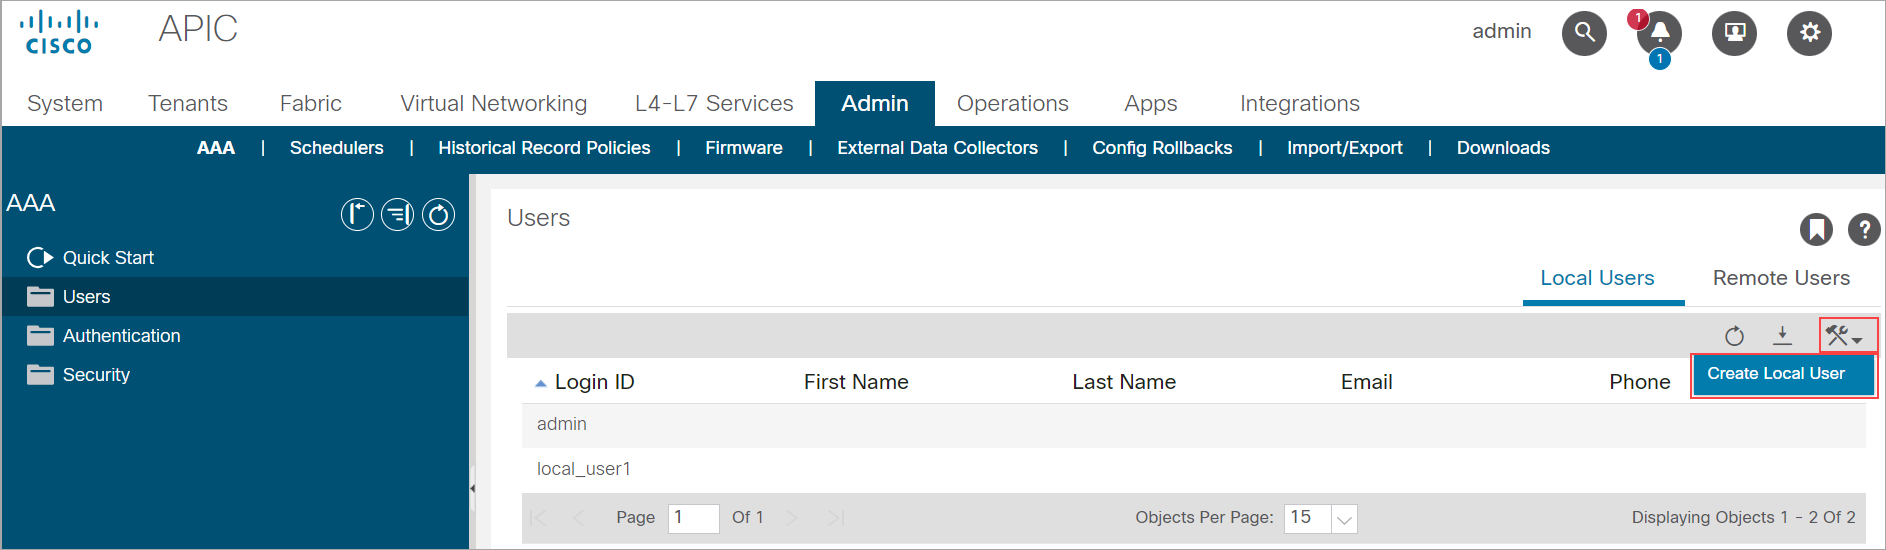This screenshot has height=550, width=1886.
Task: Click the page number input field
Action: tap(692, 518)
